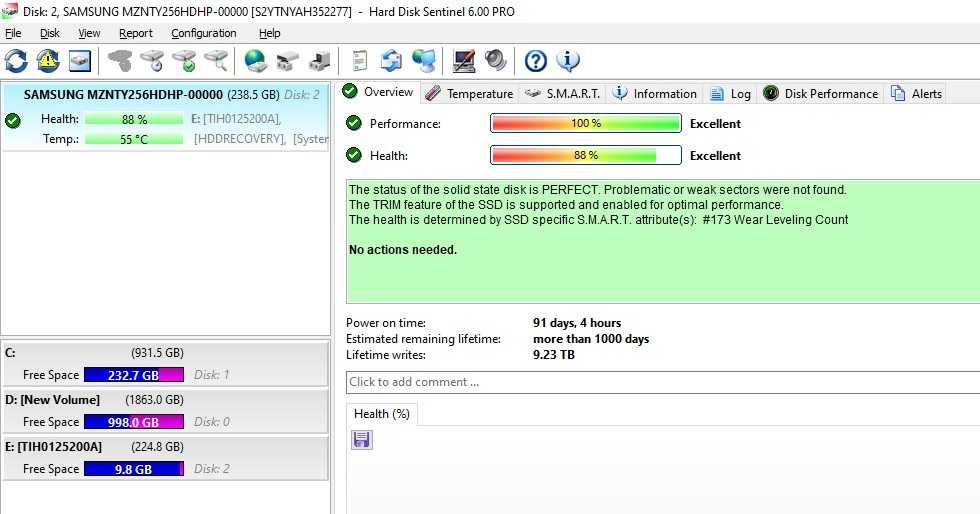Click the 'more than 1000 days' lifetime value
Screen dimensions: 980x514
(591, 339)
